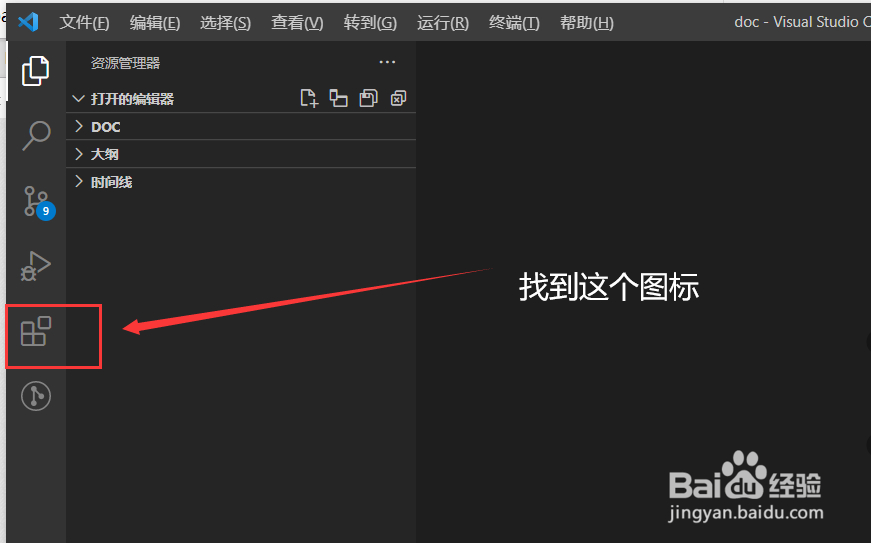Click the window title doc - Visual Studio
This screenshot has height=543, width=871.
[802, 22]
